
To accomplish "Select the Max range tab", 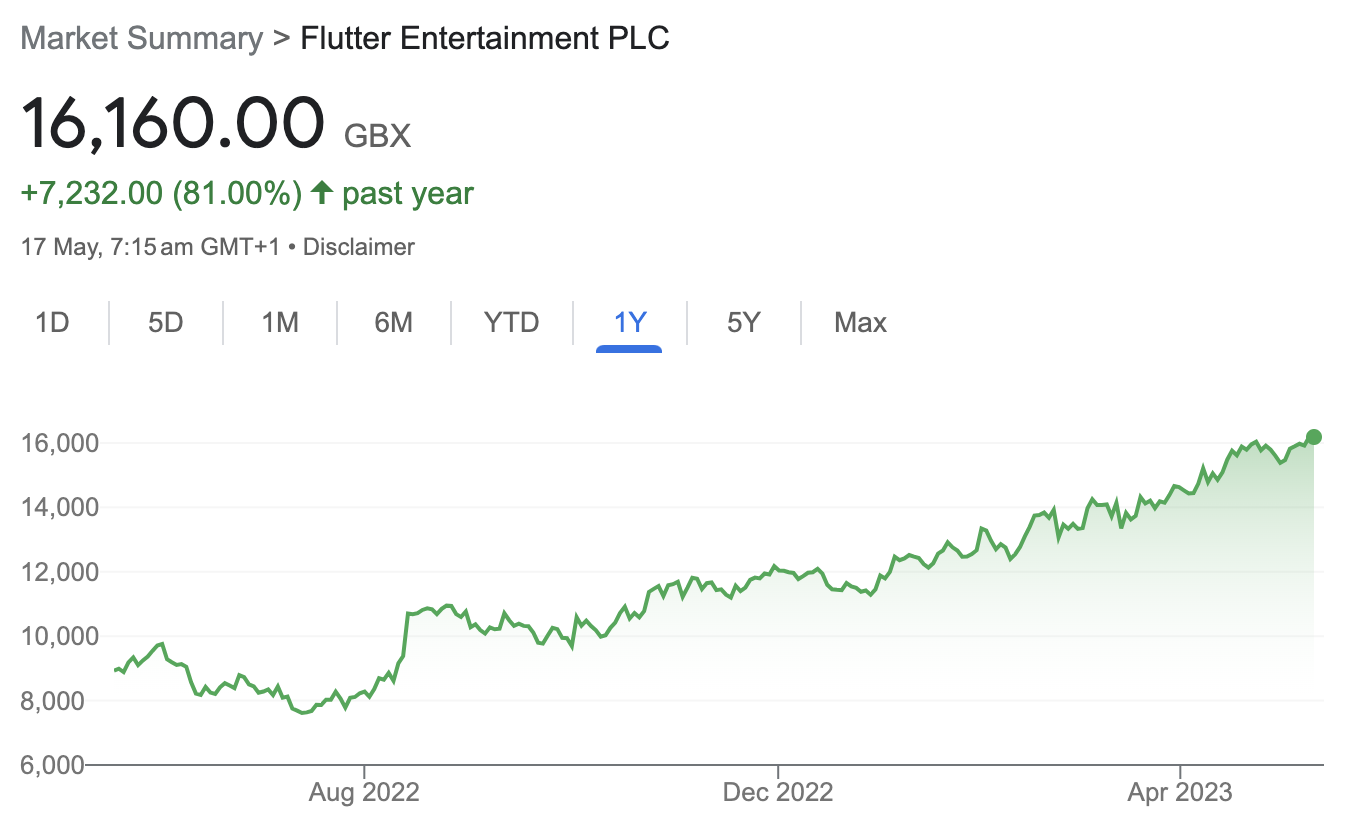I will pyautogui.click(x=860, y=323).
